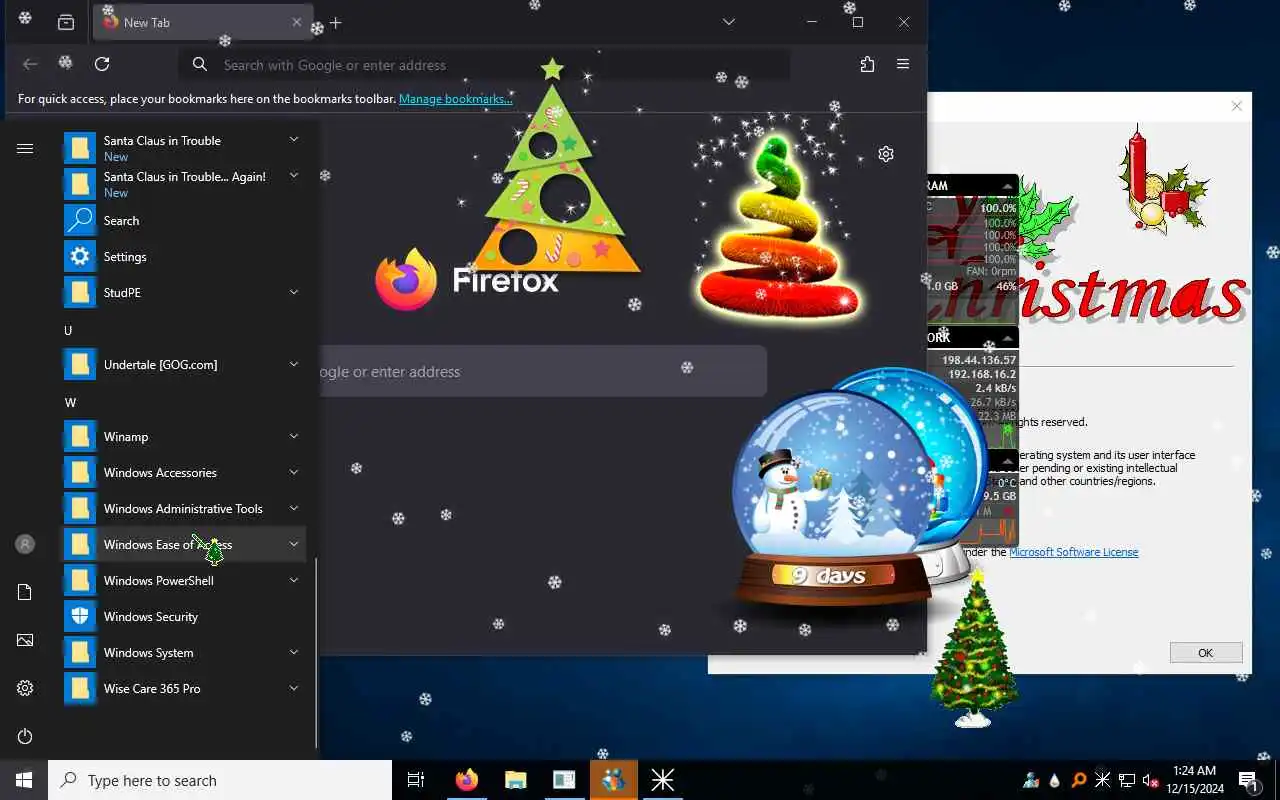Viewport: 1280px width, 800px height.
Task: Open new tab page personalize gear
Action: tap(886, 154)
